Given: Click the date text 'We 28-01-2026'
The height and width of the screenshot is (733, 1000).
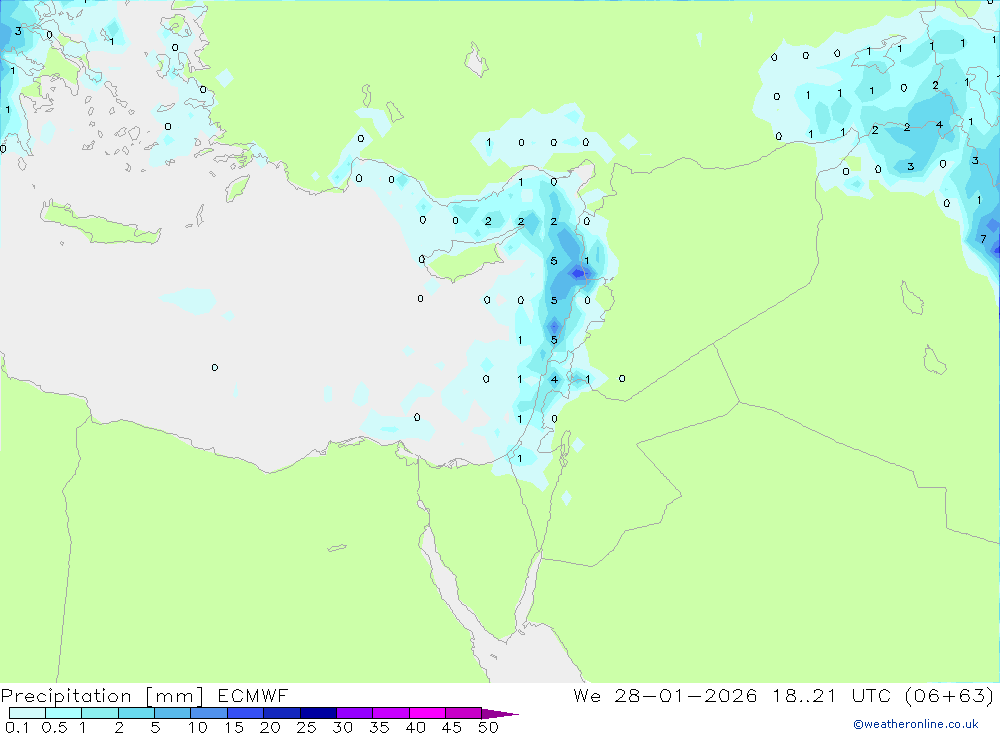Looking at the screenshot, I should (x=665, y=695).
